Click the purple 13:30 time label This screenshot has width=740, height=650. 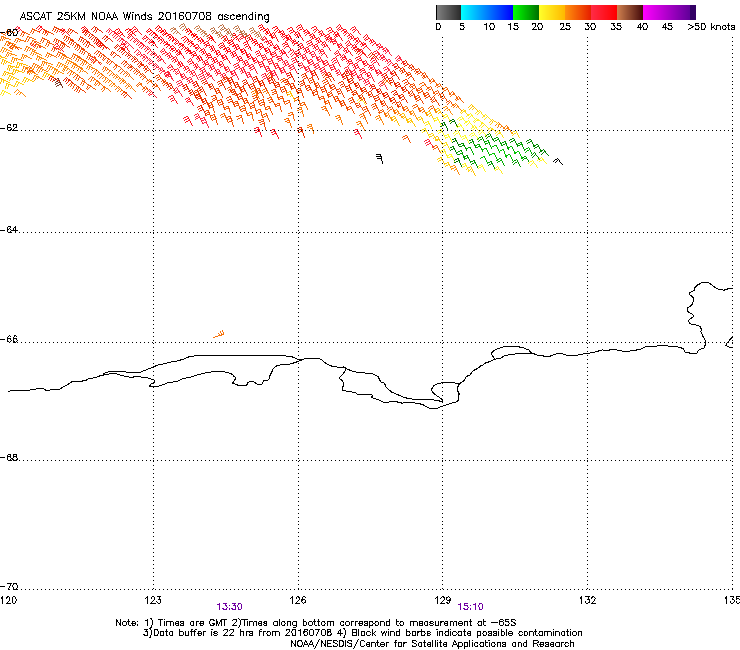click(x=229, y=607)
